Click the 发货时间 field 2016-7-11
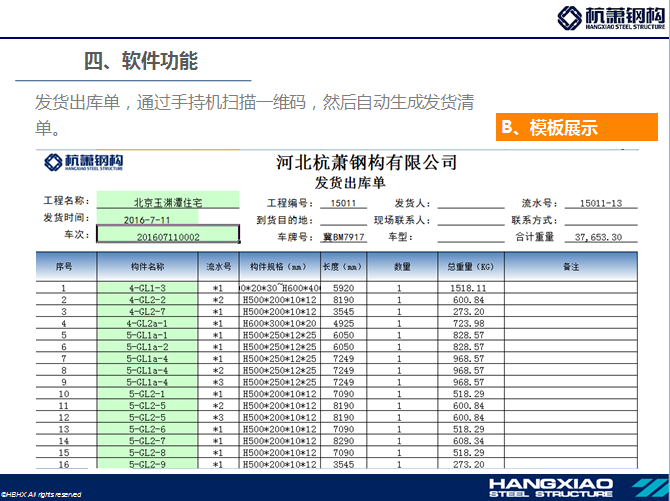670x501 pixels. pyautogui.click(x=147, y=218)
